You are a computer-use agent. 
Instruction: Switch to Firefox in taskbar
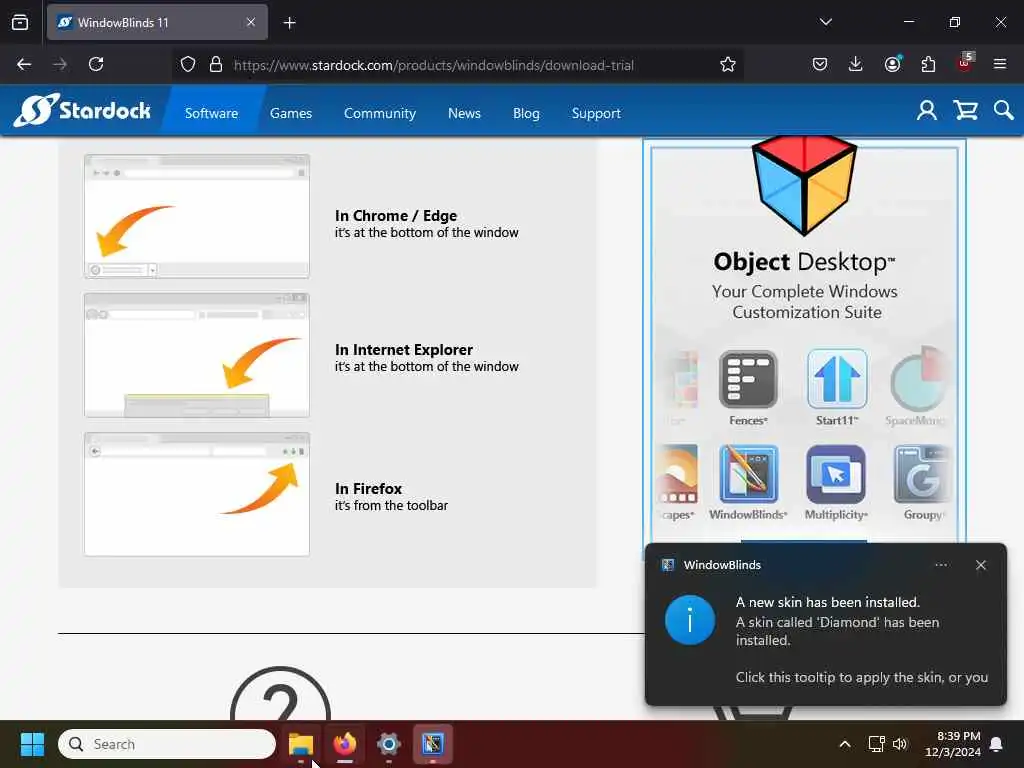[345, 744]
